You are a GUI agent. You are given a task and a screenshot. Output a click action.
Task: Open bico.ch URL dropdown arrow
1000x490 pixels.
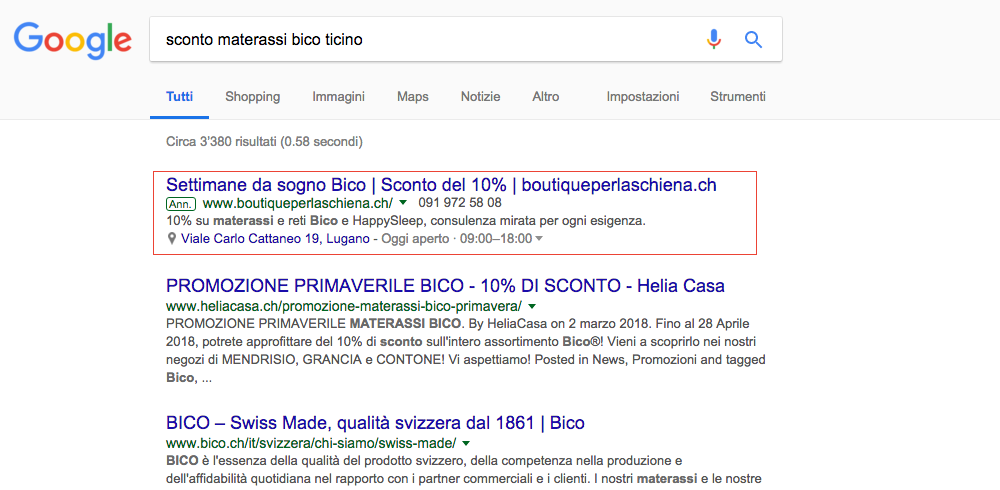tap(466, 443)
